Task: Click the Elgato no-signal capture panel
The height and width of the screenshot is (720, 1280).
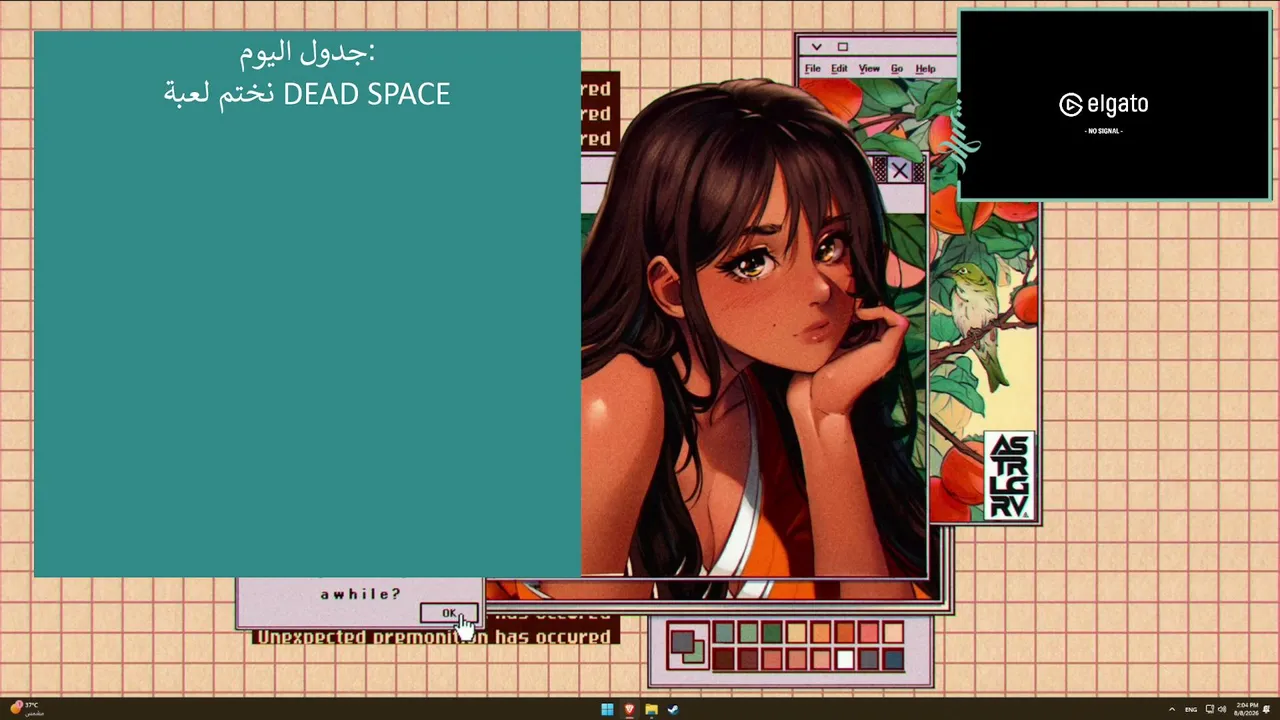Action: 1114,105
